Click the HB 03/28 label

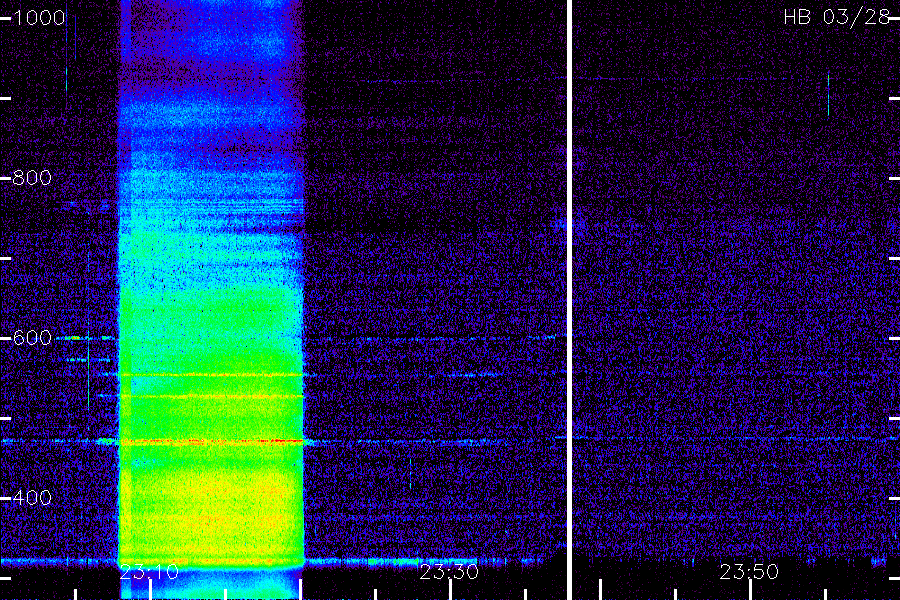(x=837, y=17)
